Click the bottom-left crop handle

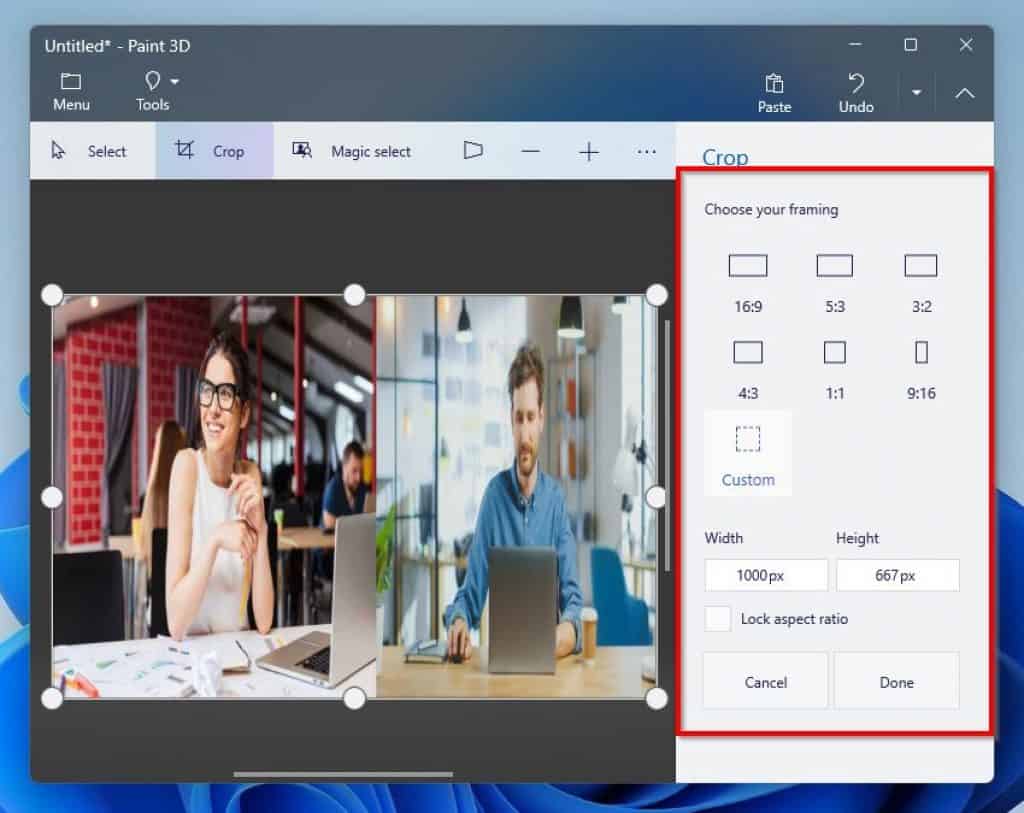click(52, 699)
